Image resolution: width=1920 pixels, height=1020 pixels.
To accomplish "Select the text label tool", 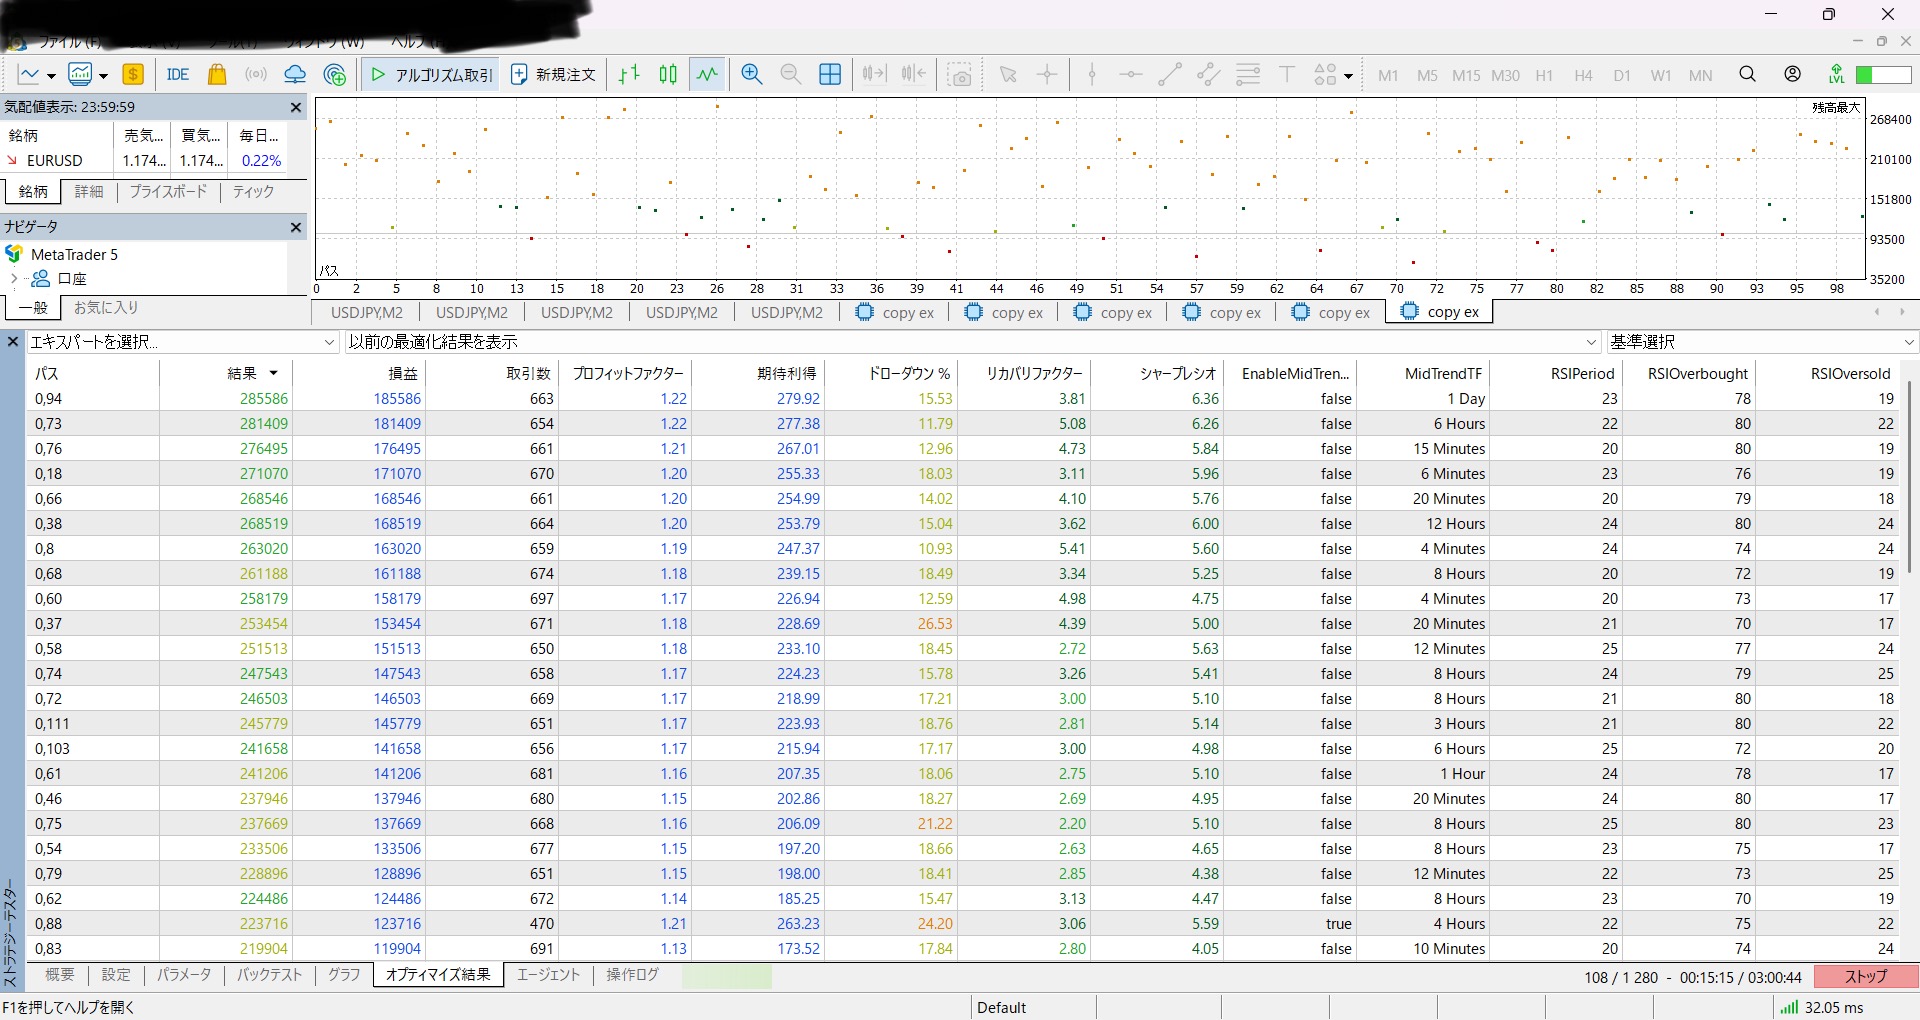I will [1287, 74].
